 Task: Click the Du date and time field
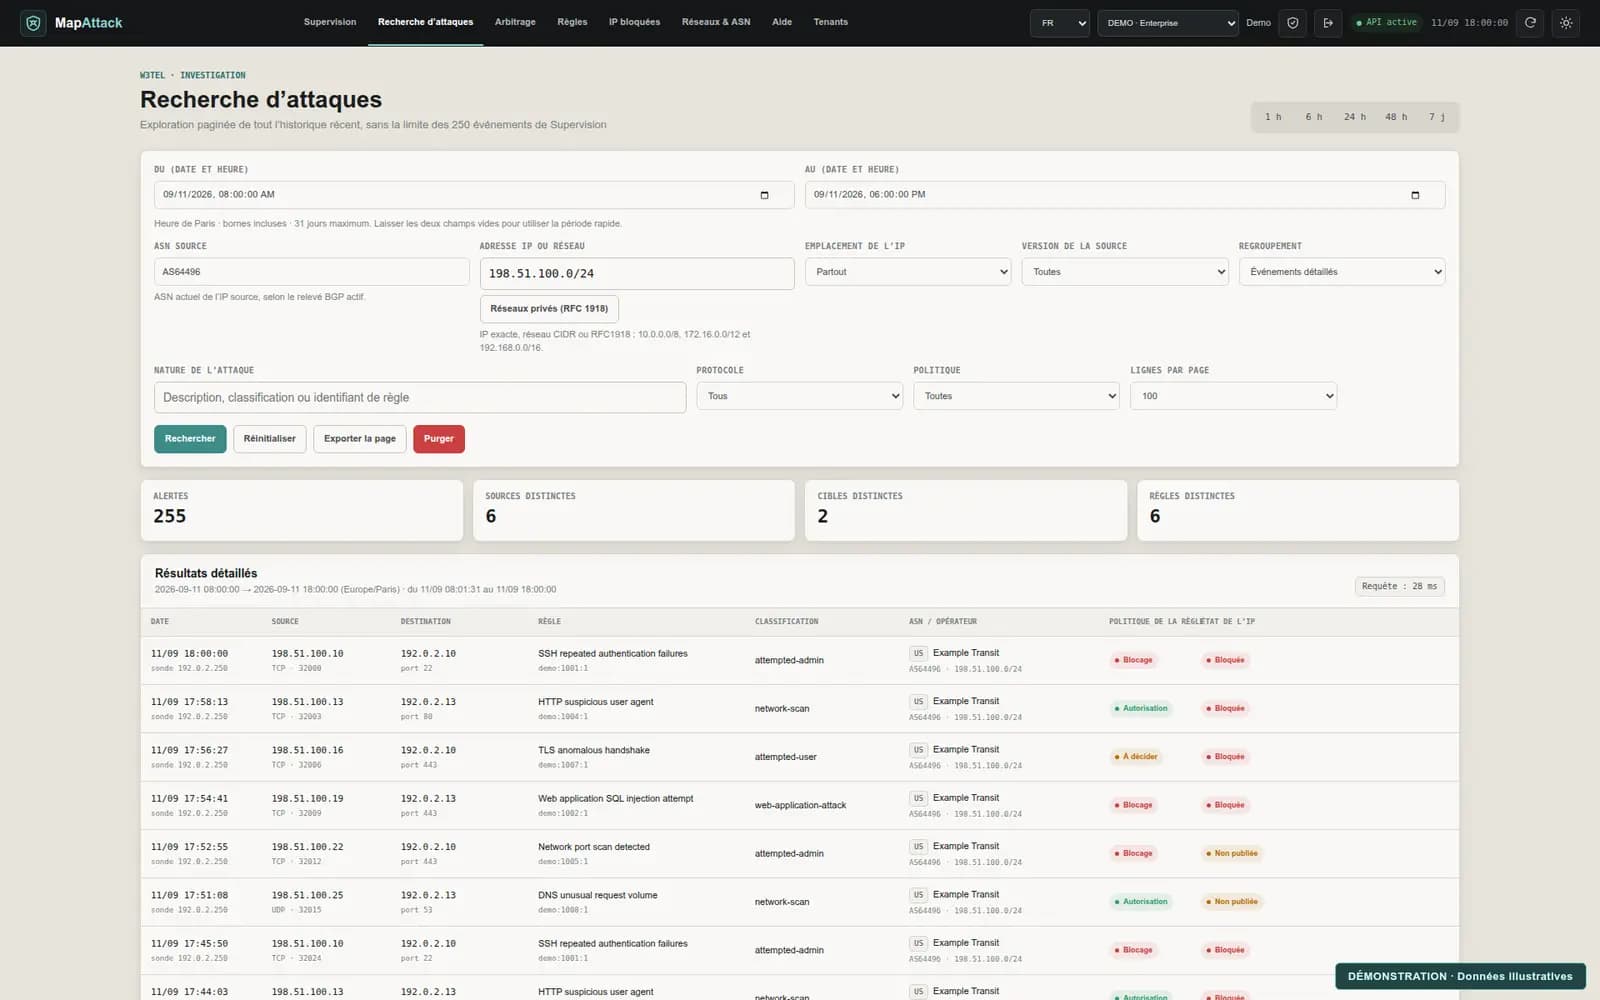coord(474,195)
